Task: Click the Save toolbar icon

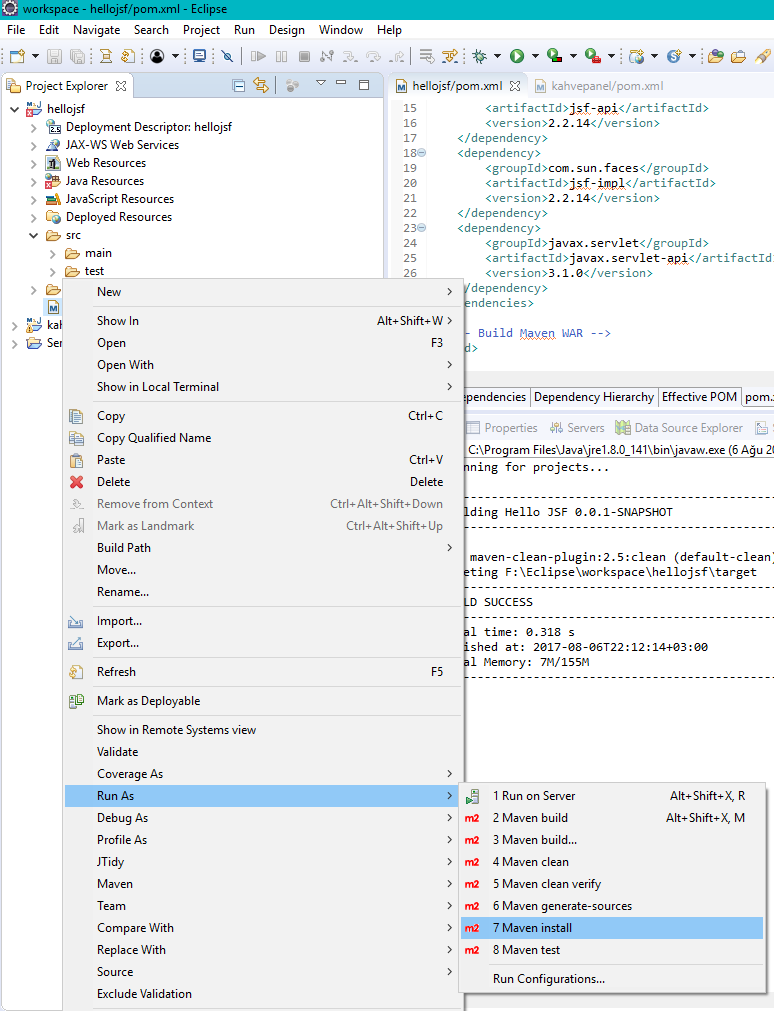Action: coord(54,57)
